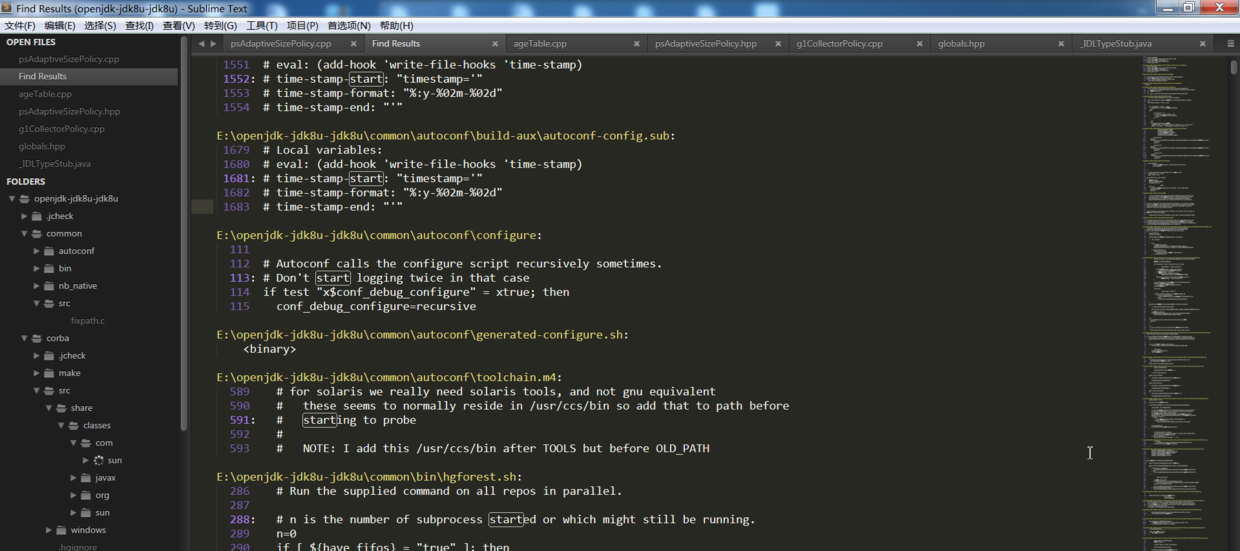Open the 工具(T) menu
Screen dimensions: 1240x551
[262, 25]
